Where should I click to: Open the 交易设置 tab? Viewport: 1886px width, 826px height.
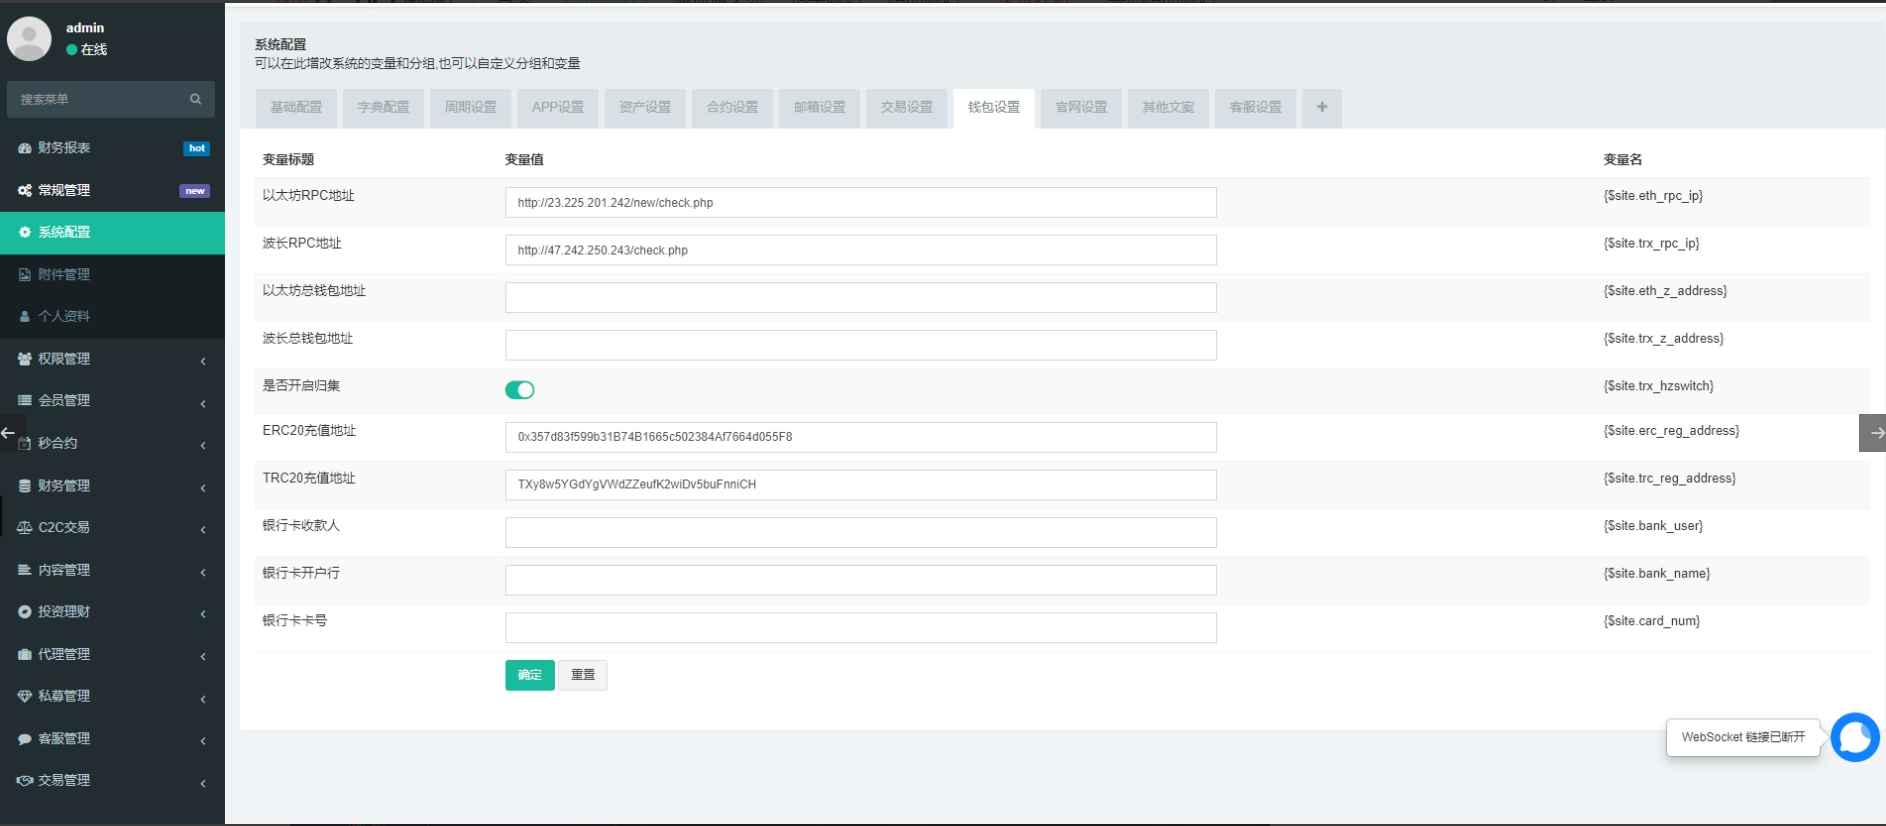tap(907, 107)
